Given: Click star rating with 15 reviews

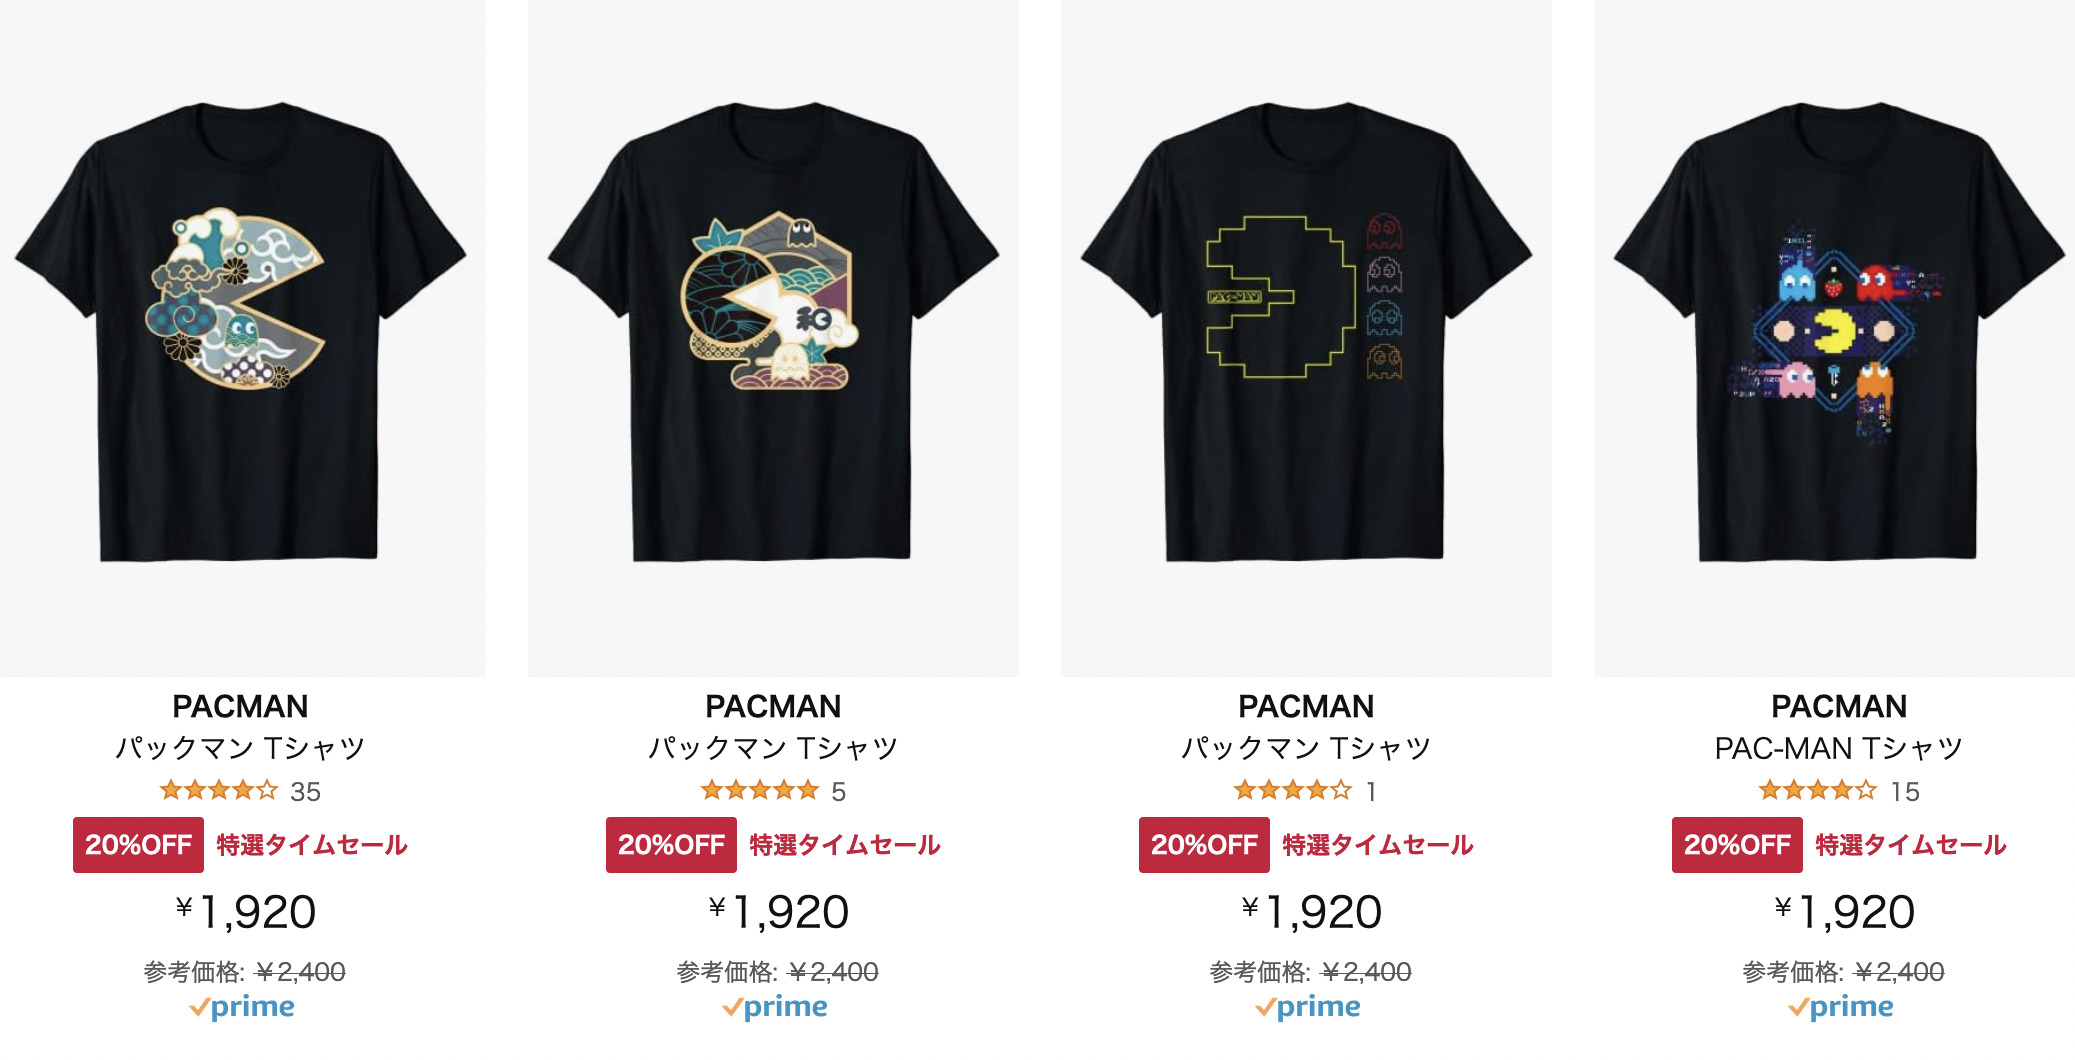Looking at the screenshot, I should point(1817,791).
